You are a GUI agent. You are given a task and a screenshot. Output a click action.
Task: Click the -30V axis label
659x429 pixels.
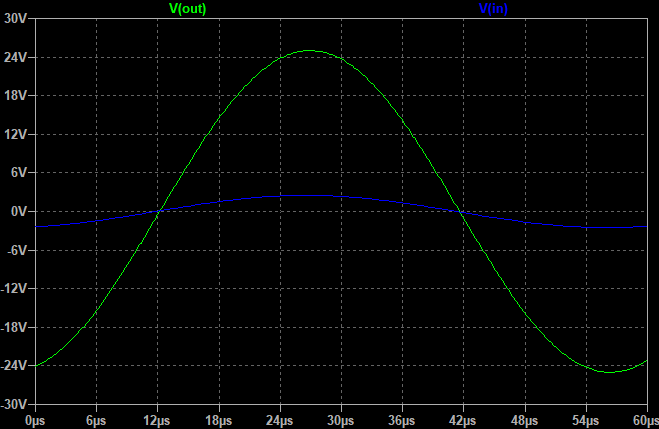14,405
